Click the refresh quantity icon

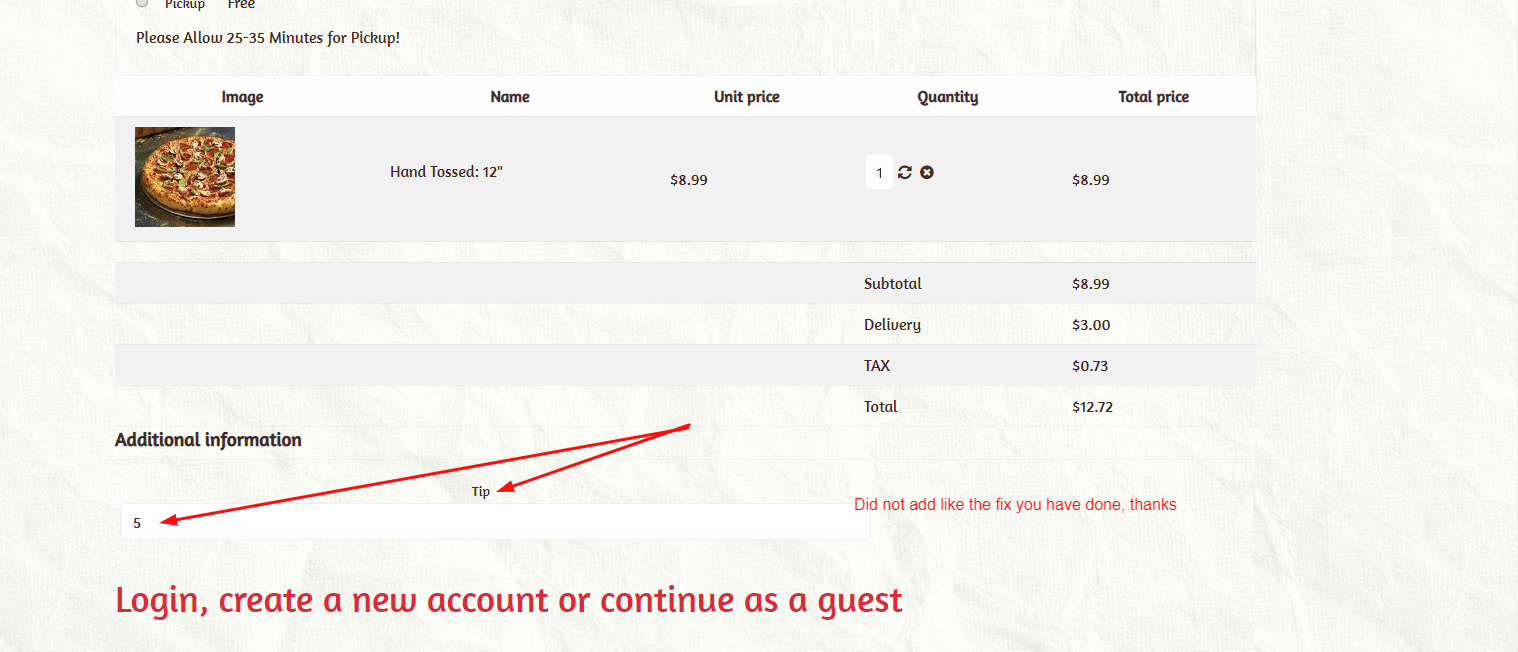pos(905,172)
